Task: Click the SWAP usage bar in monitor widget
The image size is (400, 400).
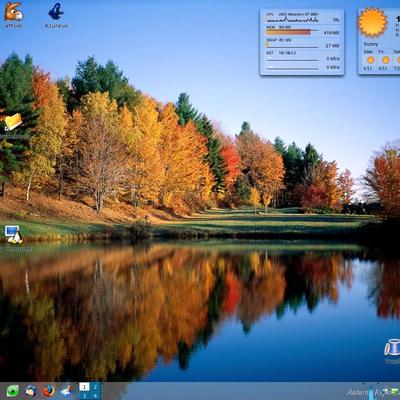Action: tap(292, 45)
